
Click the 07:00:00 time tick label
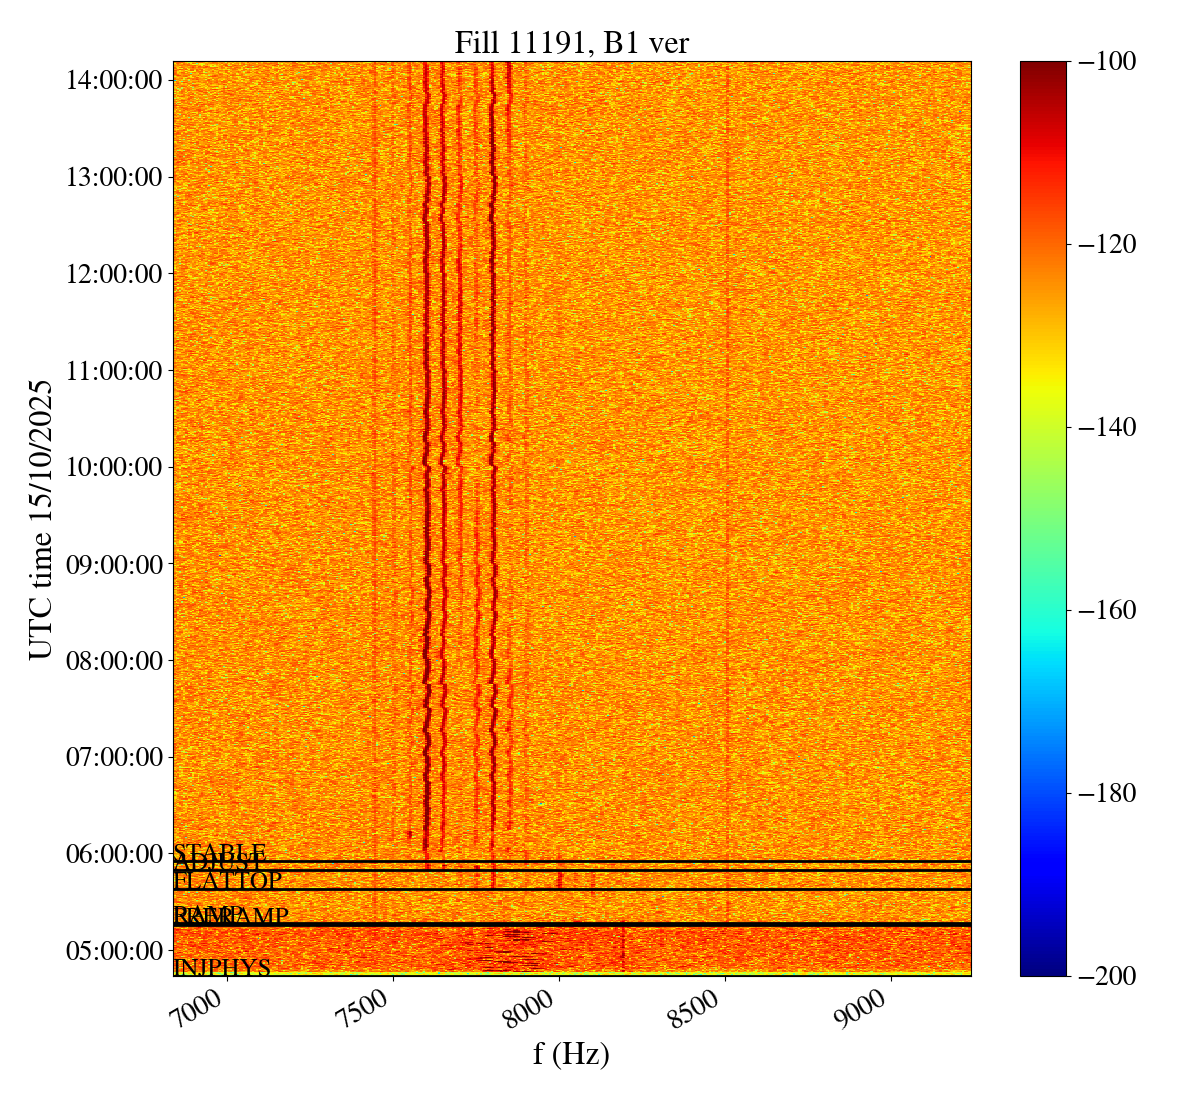[114, 757]
